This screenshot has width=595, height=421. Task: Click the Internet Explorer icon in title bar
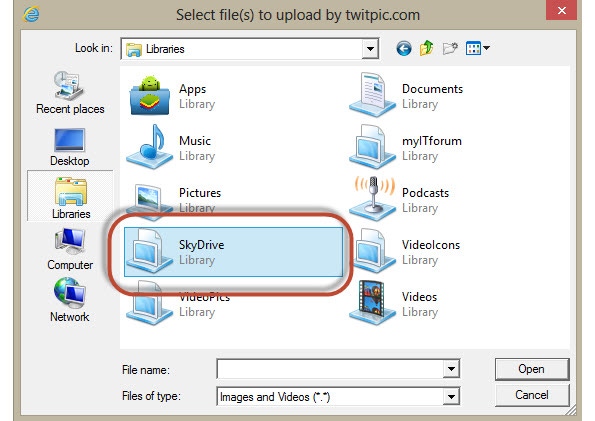click(x=31, y=14)
